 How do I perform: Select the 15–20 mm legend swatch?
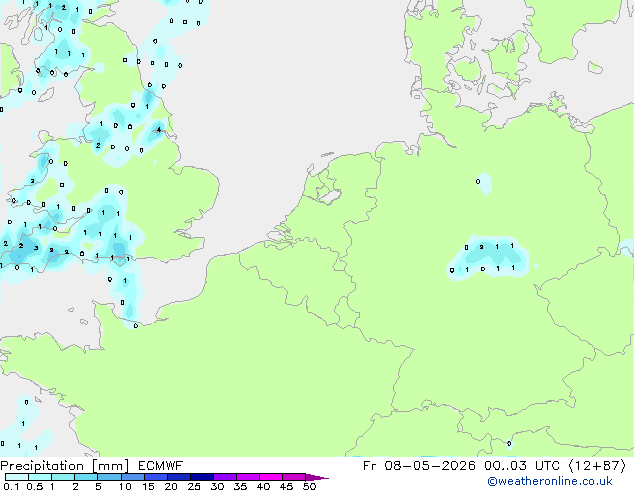[155, 477]
